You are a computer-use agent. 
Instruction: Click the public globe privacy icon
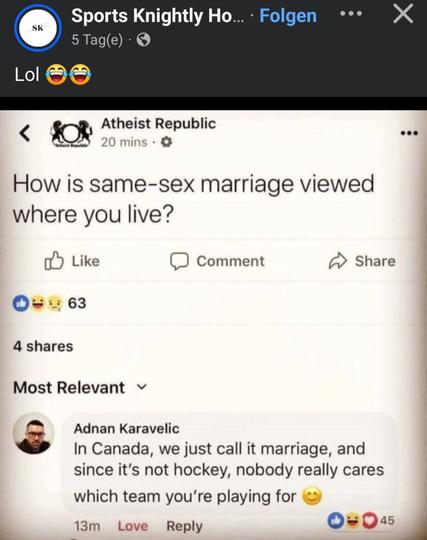coord(144,40)
